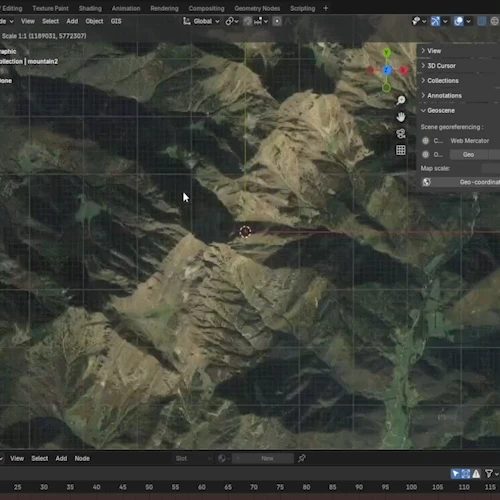
Task: Click the hand pan view icon
Action: [x=401, y=117]
